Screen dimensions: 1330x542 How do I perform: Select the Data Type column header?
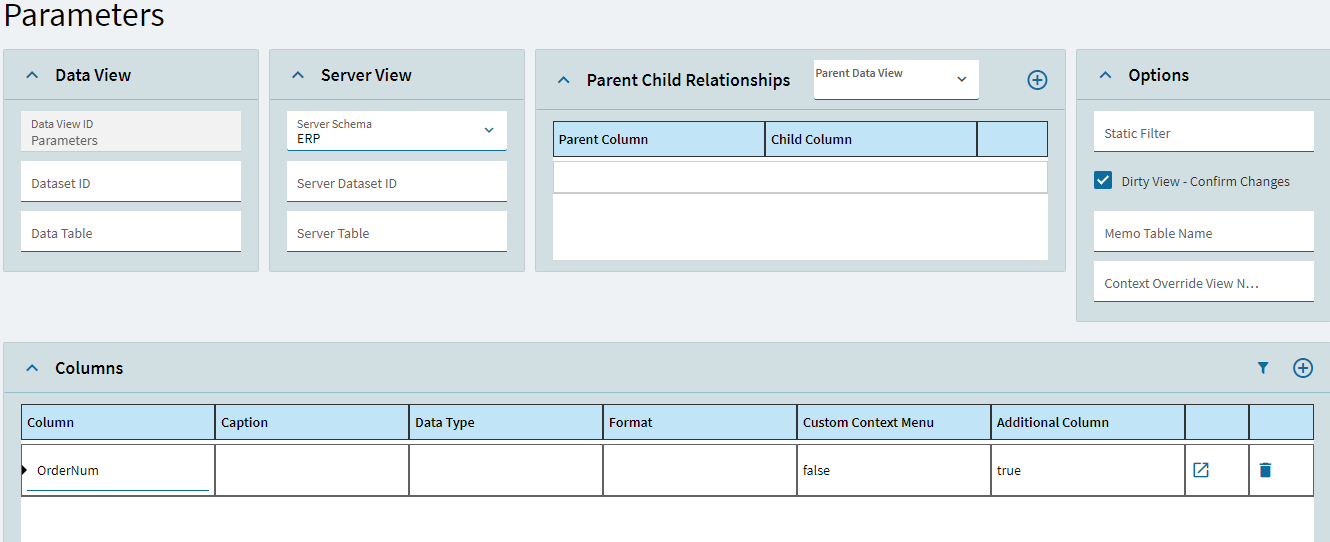506,422
